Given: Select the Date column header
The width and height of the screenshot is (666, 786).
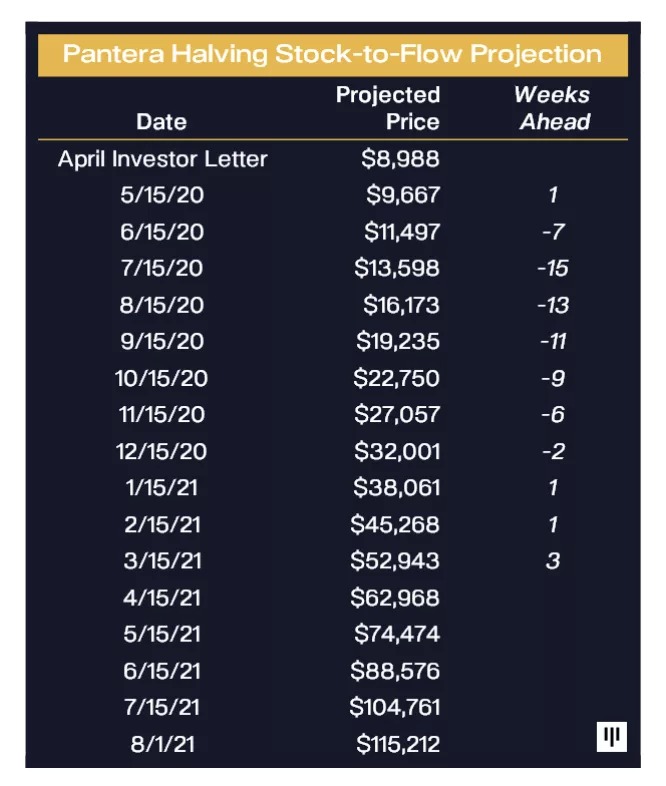Looking at the screenshot, I should [x=162, y=121].
